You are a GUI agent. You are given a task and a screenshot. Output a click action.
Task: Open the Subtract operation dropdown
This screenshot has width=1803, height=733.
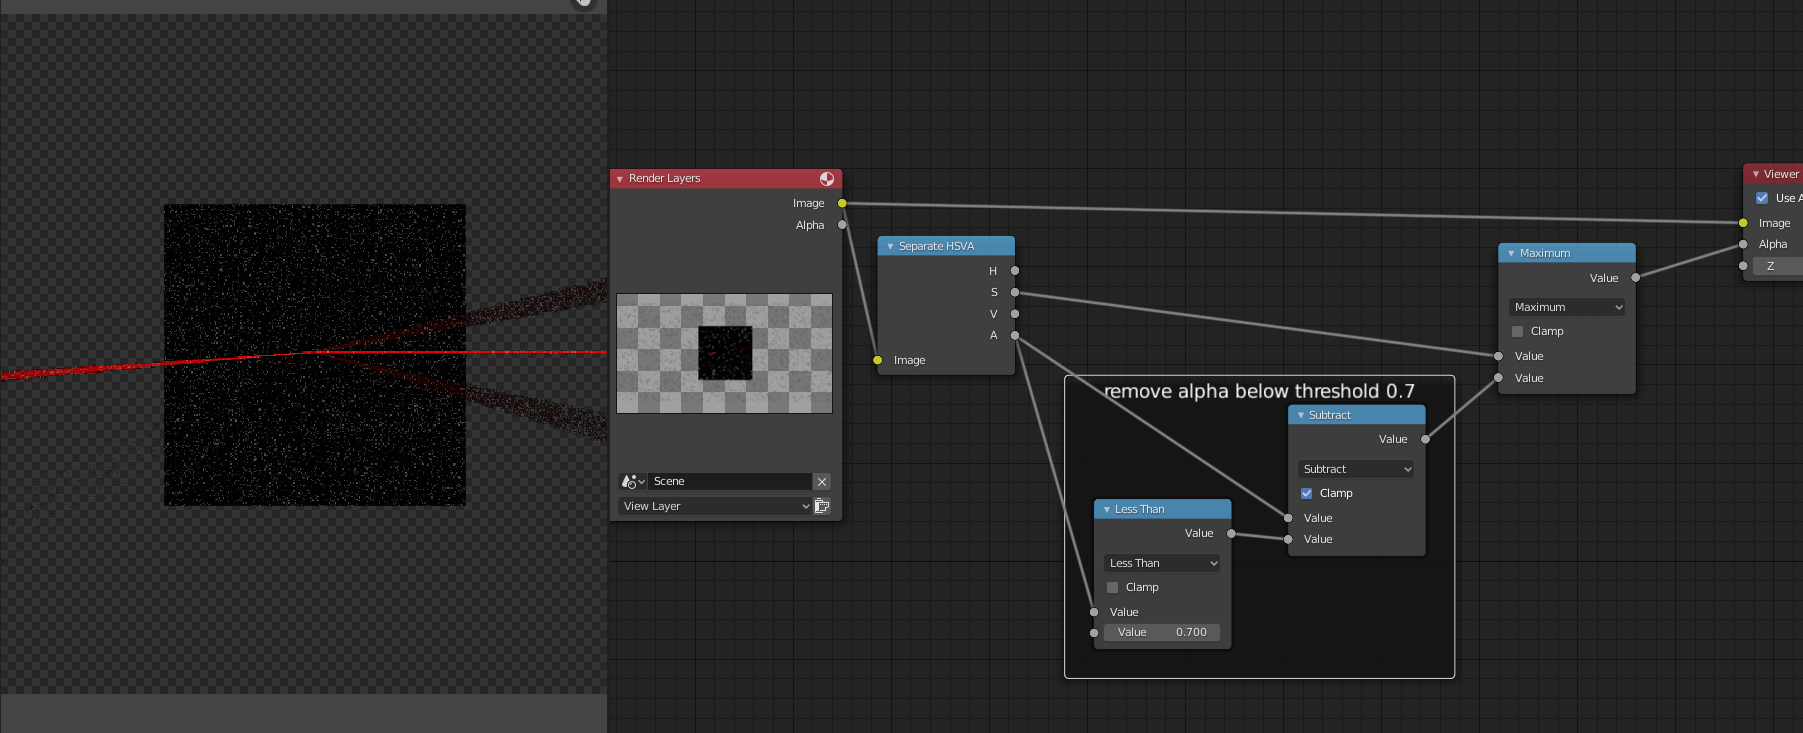(1356, 469)
